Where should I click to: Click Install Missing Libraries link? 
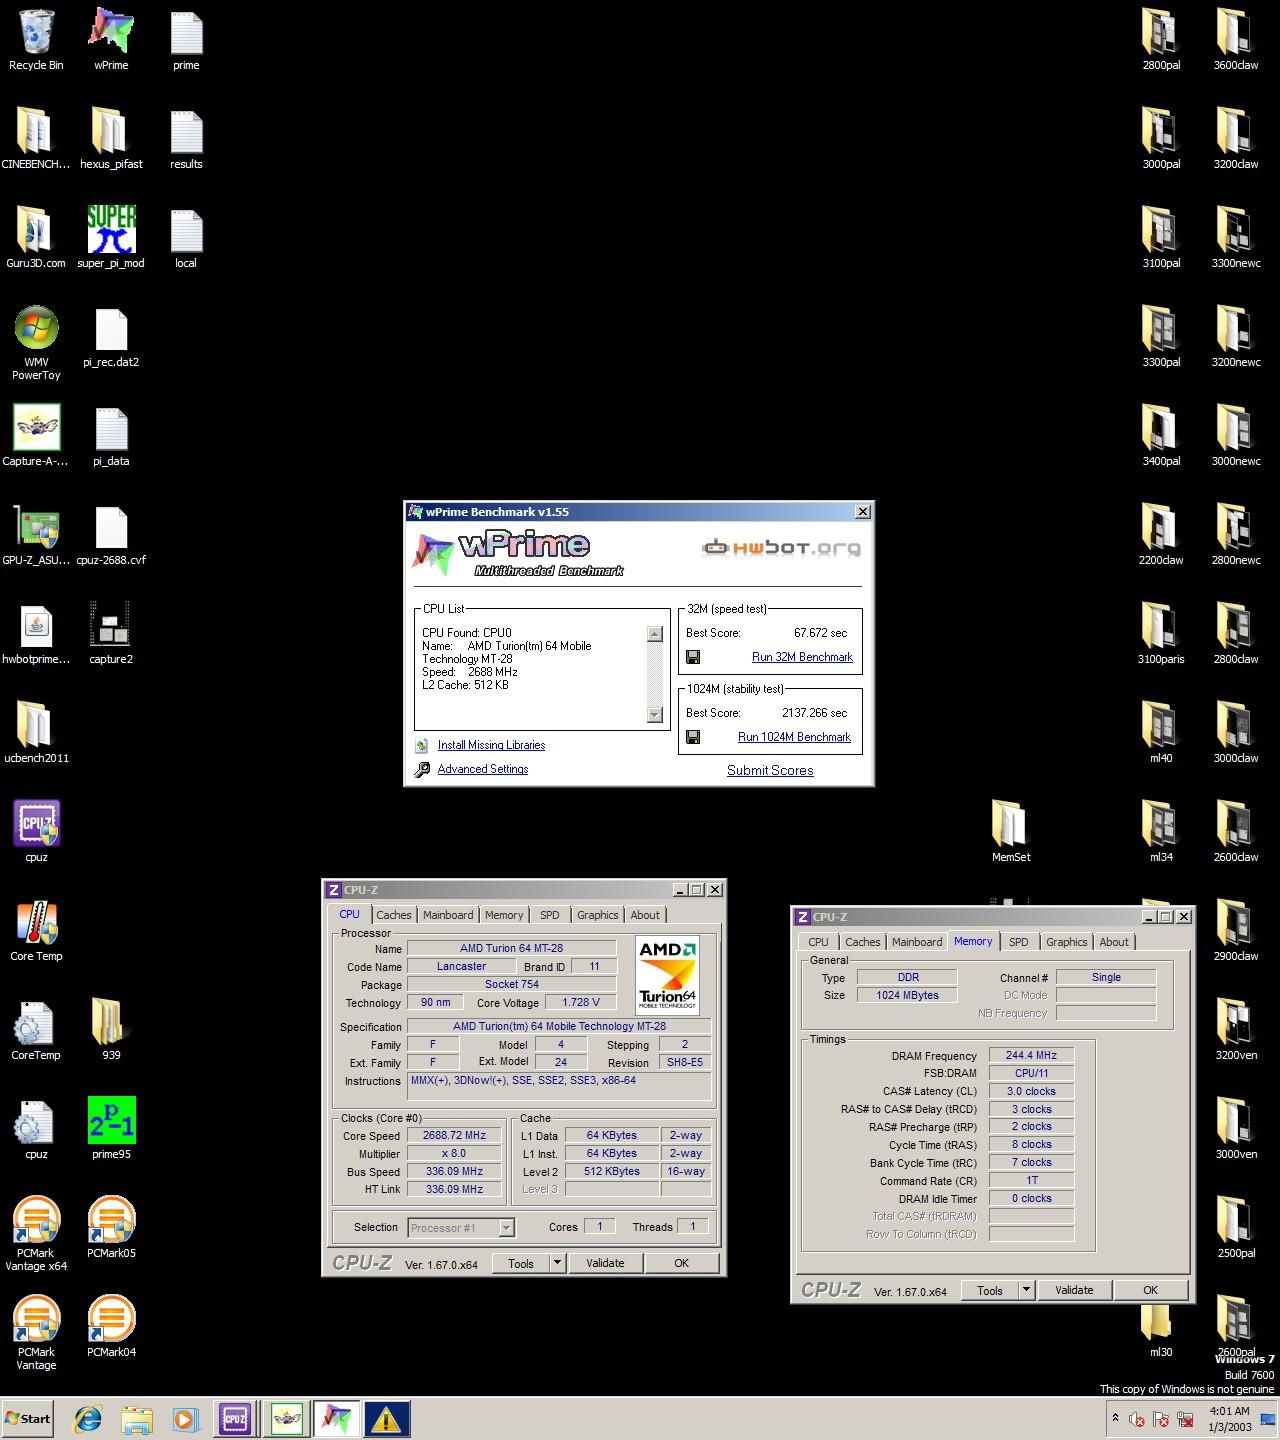[x=491, y=745]
